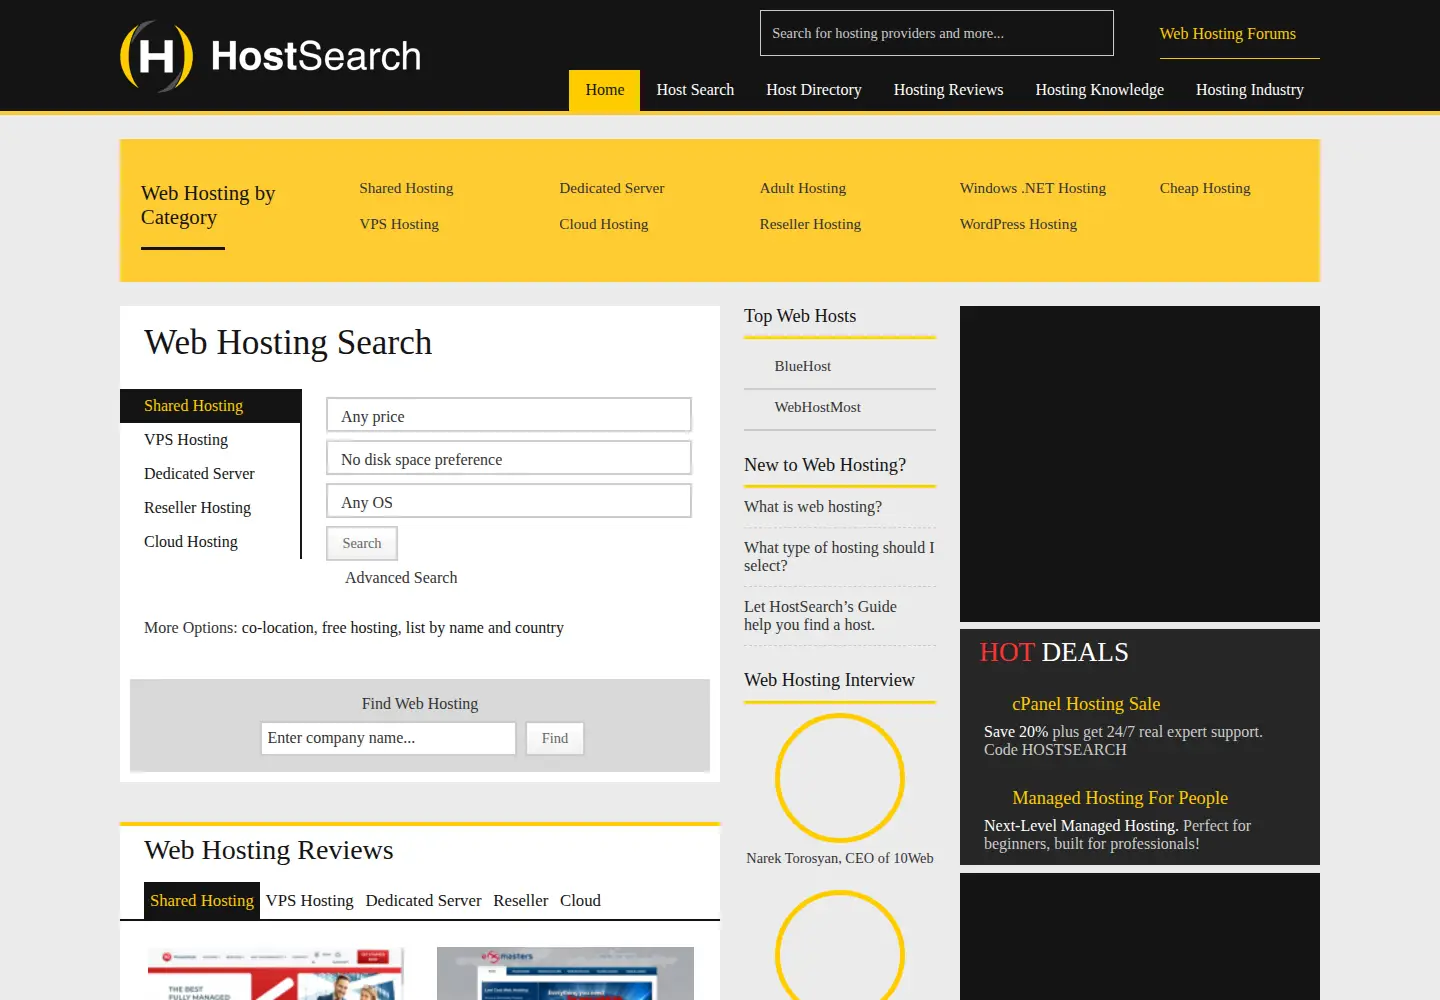Open Narek Torosyan interview photo

tap(840, 778)
